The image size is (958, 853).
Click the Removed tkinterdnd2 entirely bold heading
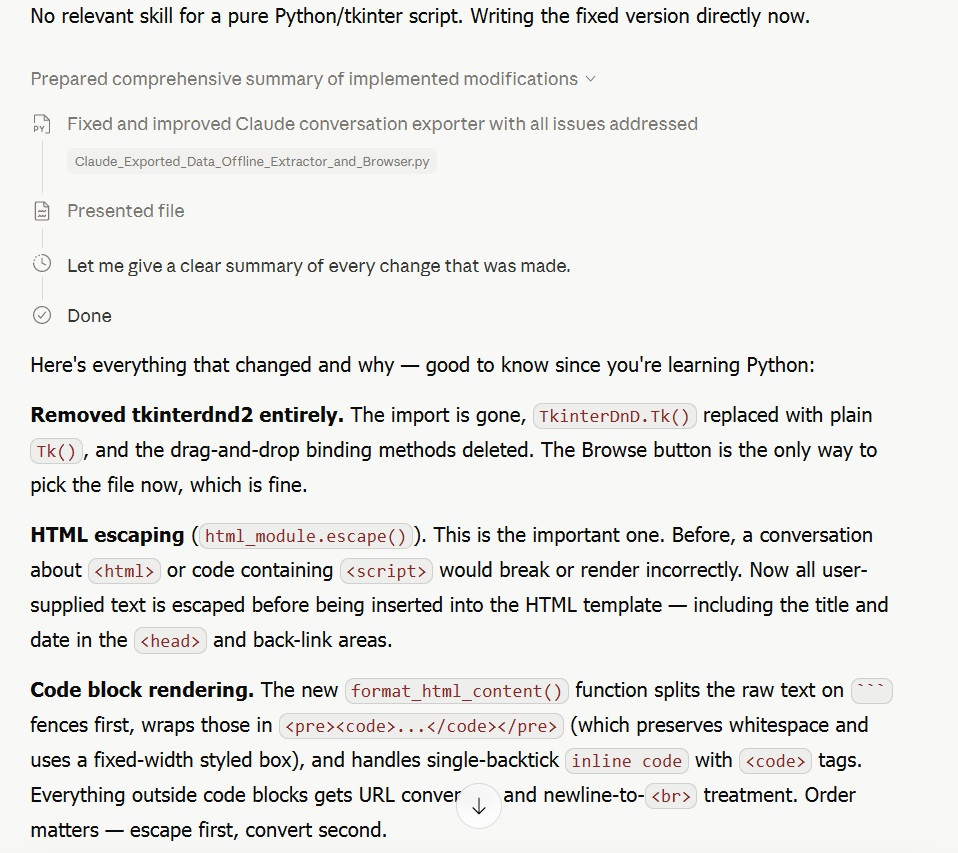click(x=187, y=415)
